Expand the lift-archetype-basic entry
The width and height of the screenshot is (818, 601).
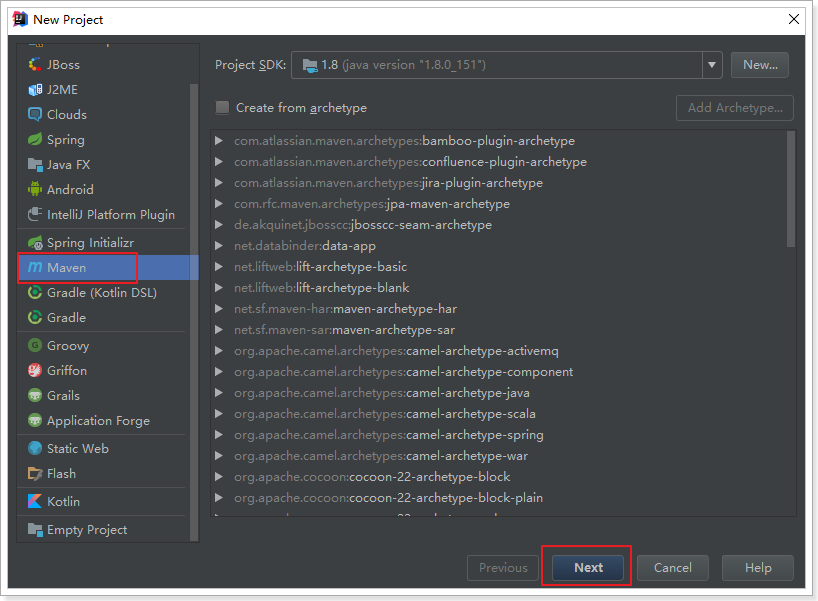pyautogui.click(x=219, y=267)
